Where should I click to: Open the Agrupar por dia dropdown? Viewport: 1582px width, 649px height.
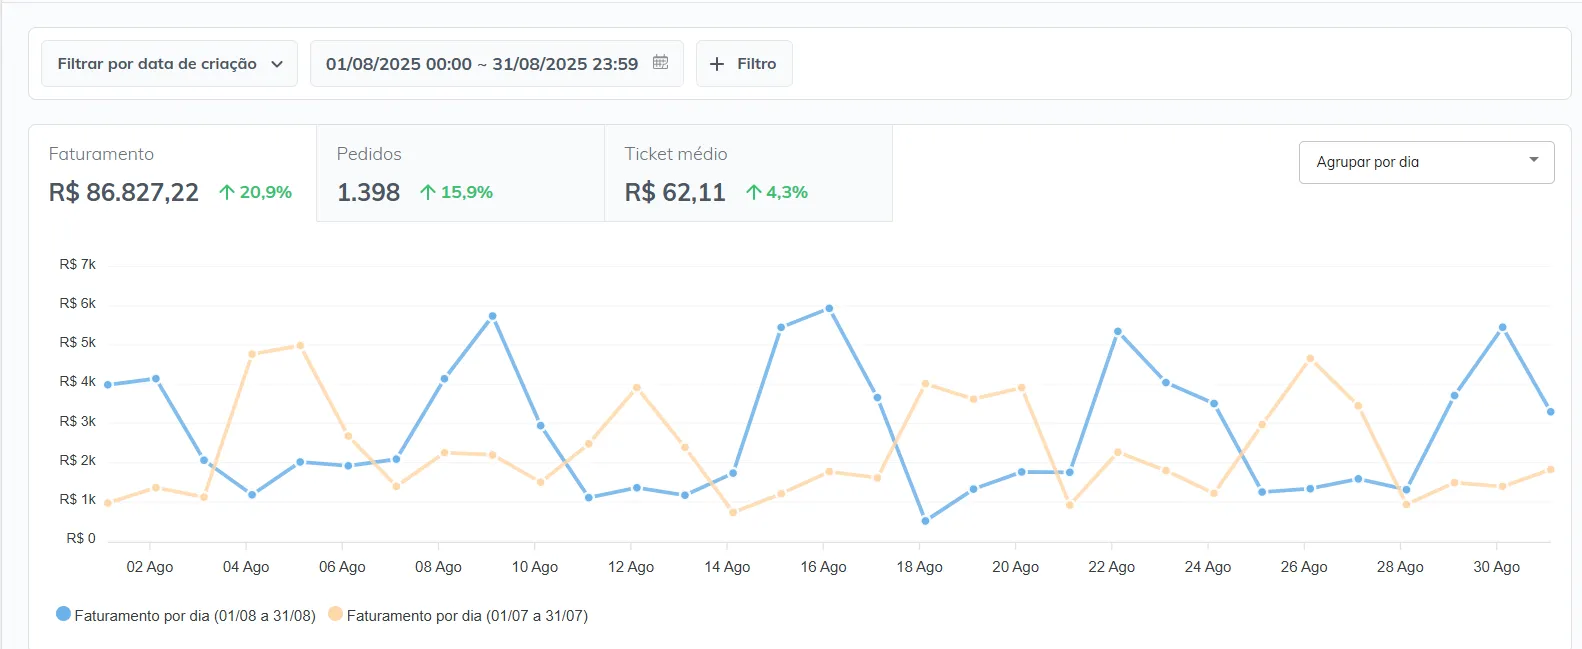pyautogui.click(x=1425, y=162)
